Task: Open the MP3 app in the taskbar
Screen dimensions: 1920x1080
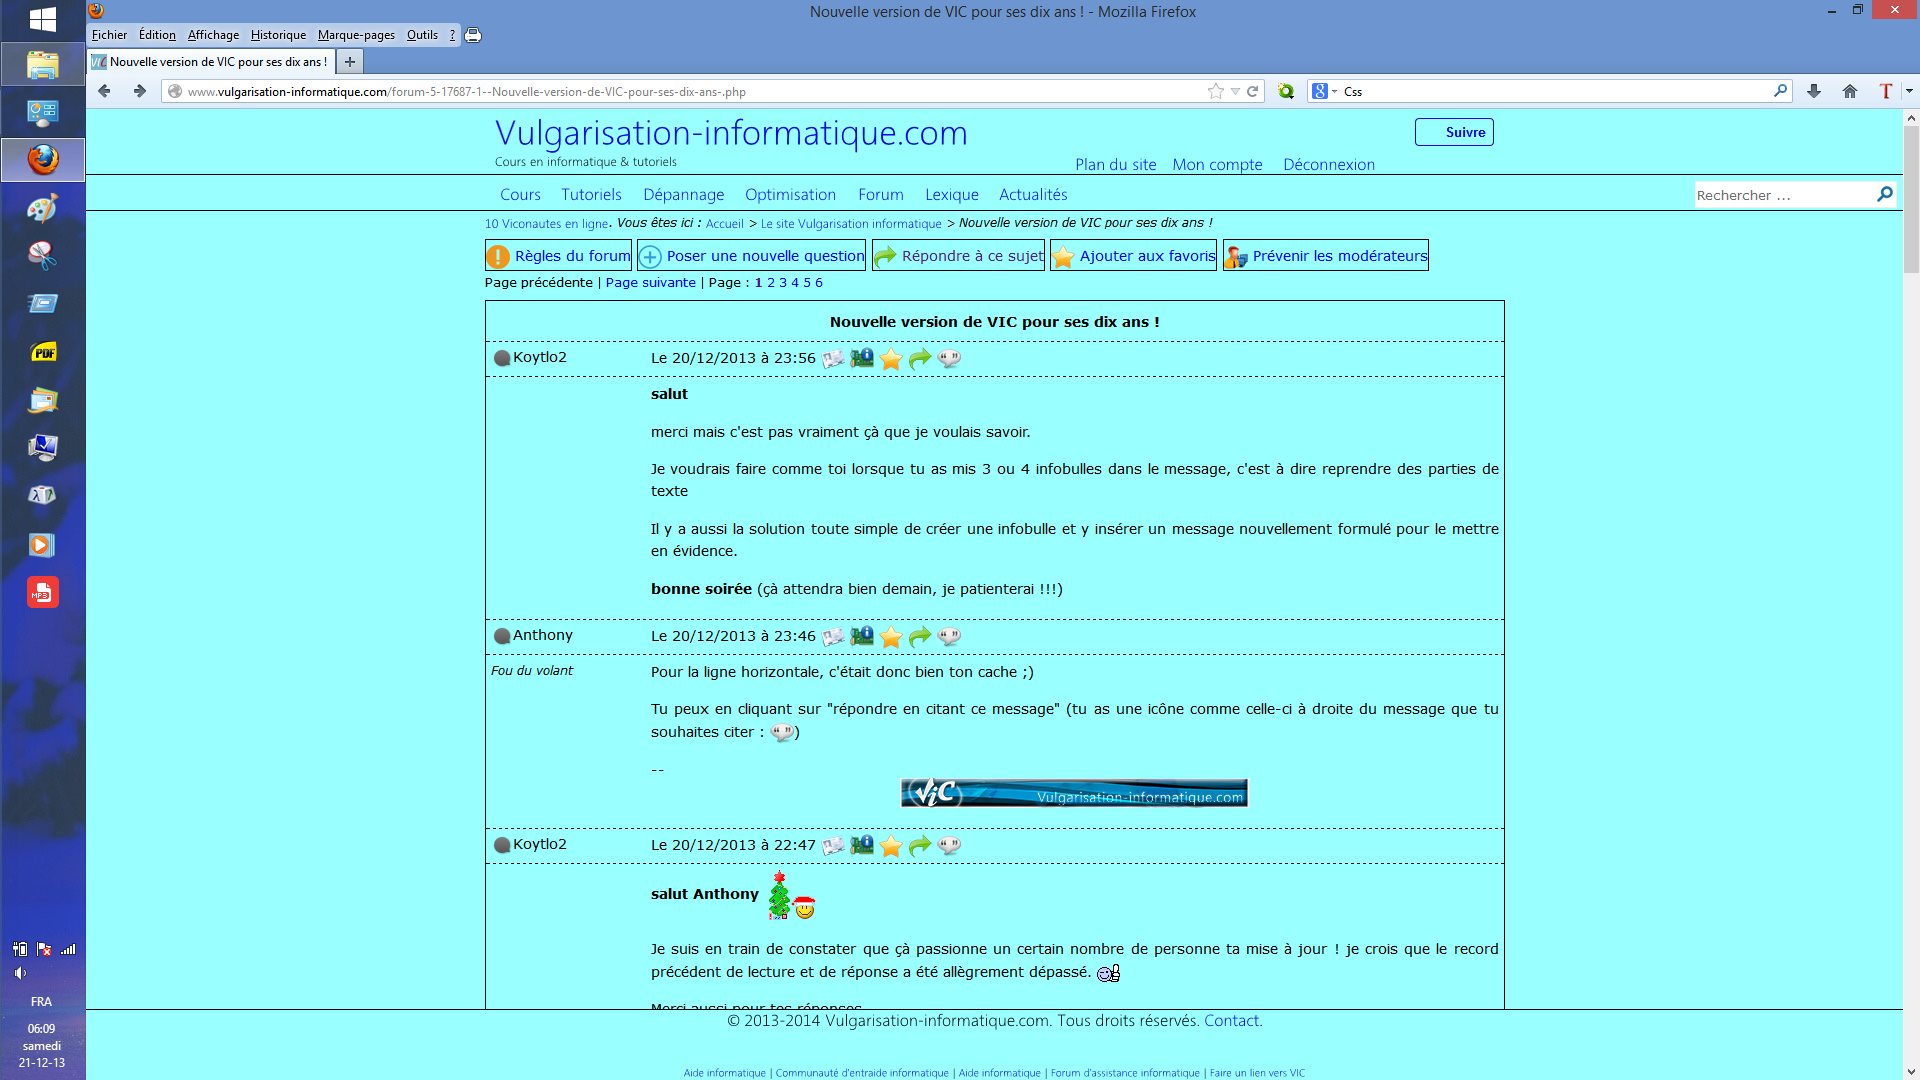Action: click(x=42, y=592)
